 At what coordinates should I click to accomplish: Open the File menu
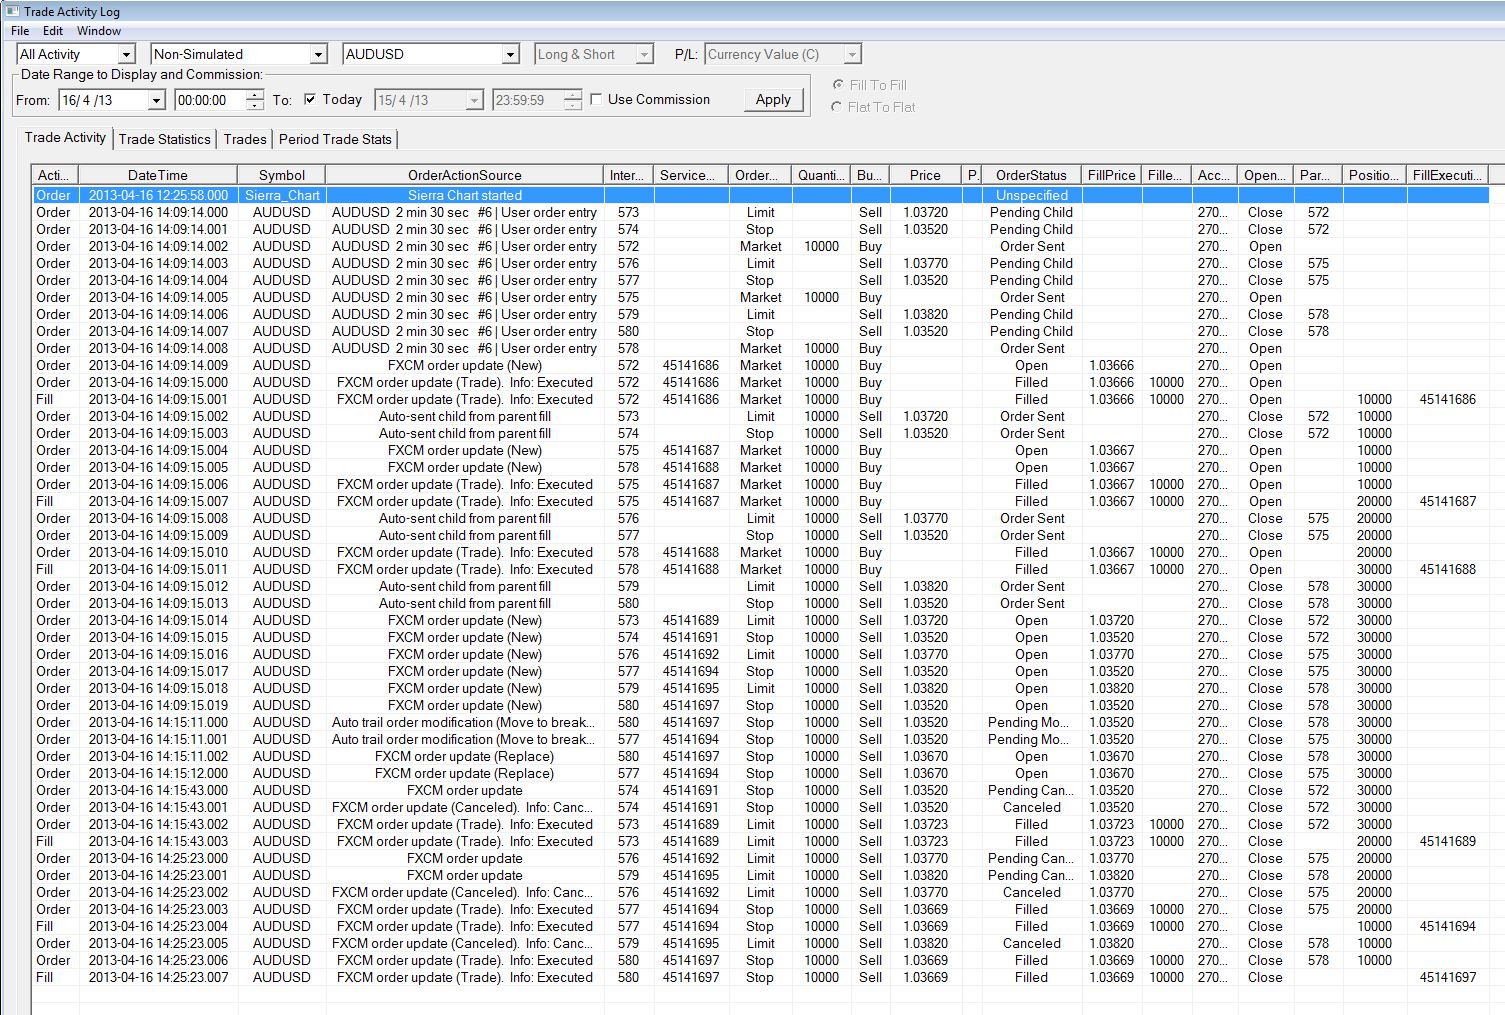[20, 31]
